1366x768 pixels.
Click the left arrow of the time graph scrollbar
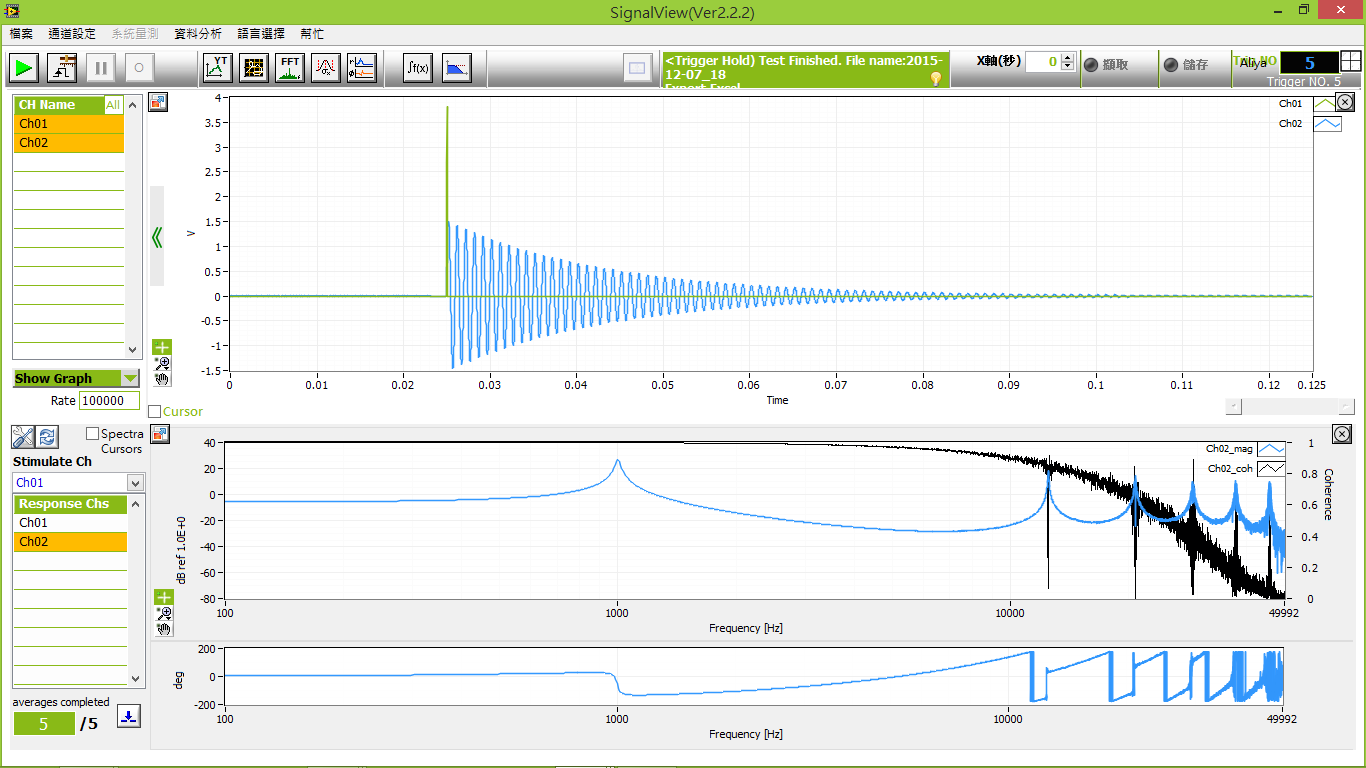pyautogui.click(x=1234, y=406)
